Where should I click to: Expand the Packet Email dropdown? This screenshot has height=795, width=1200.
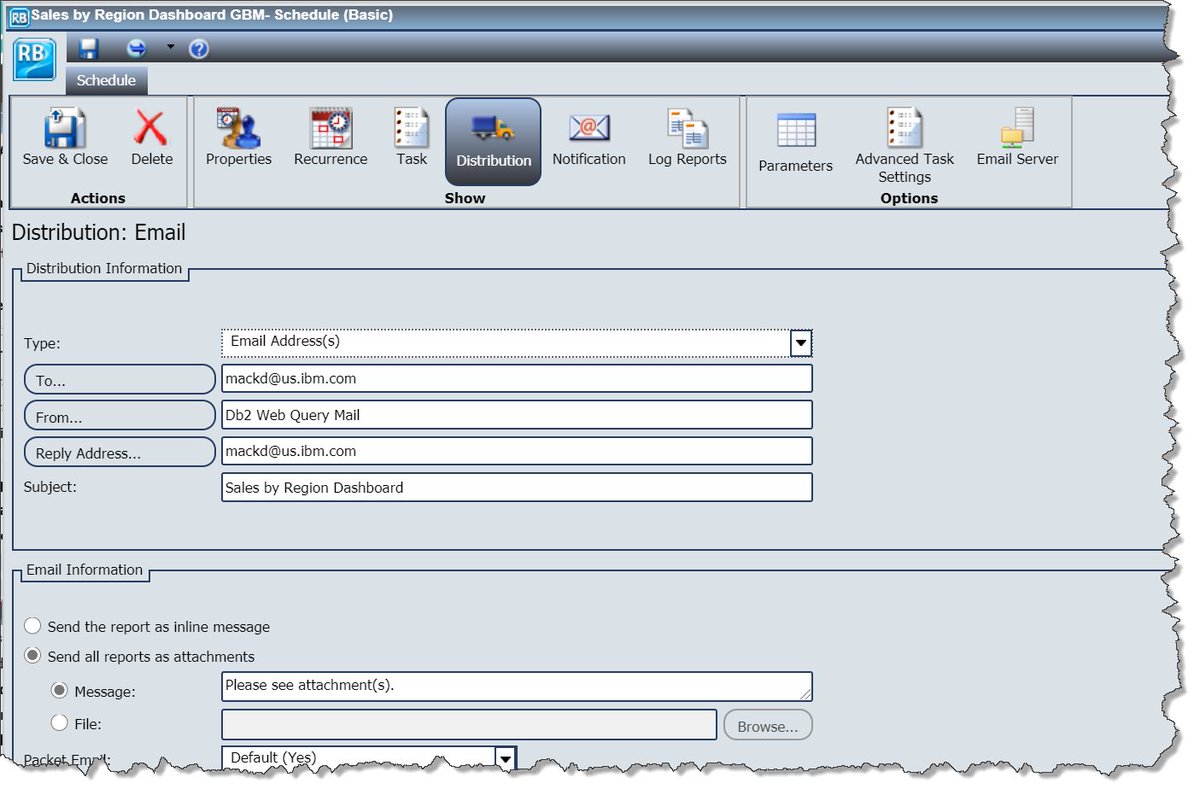point(505,757)
